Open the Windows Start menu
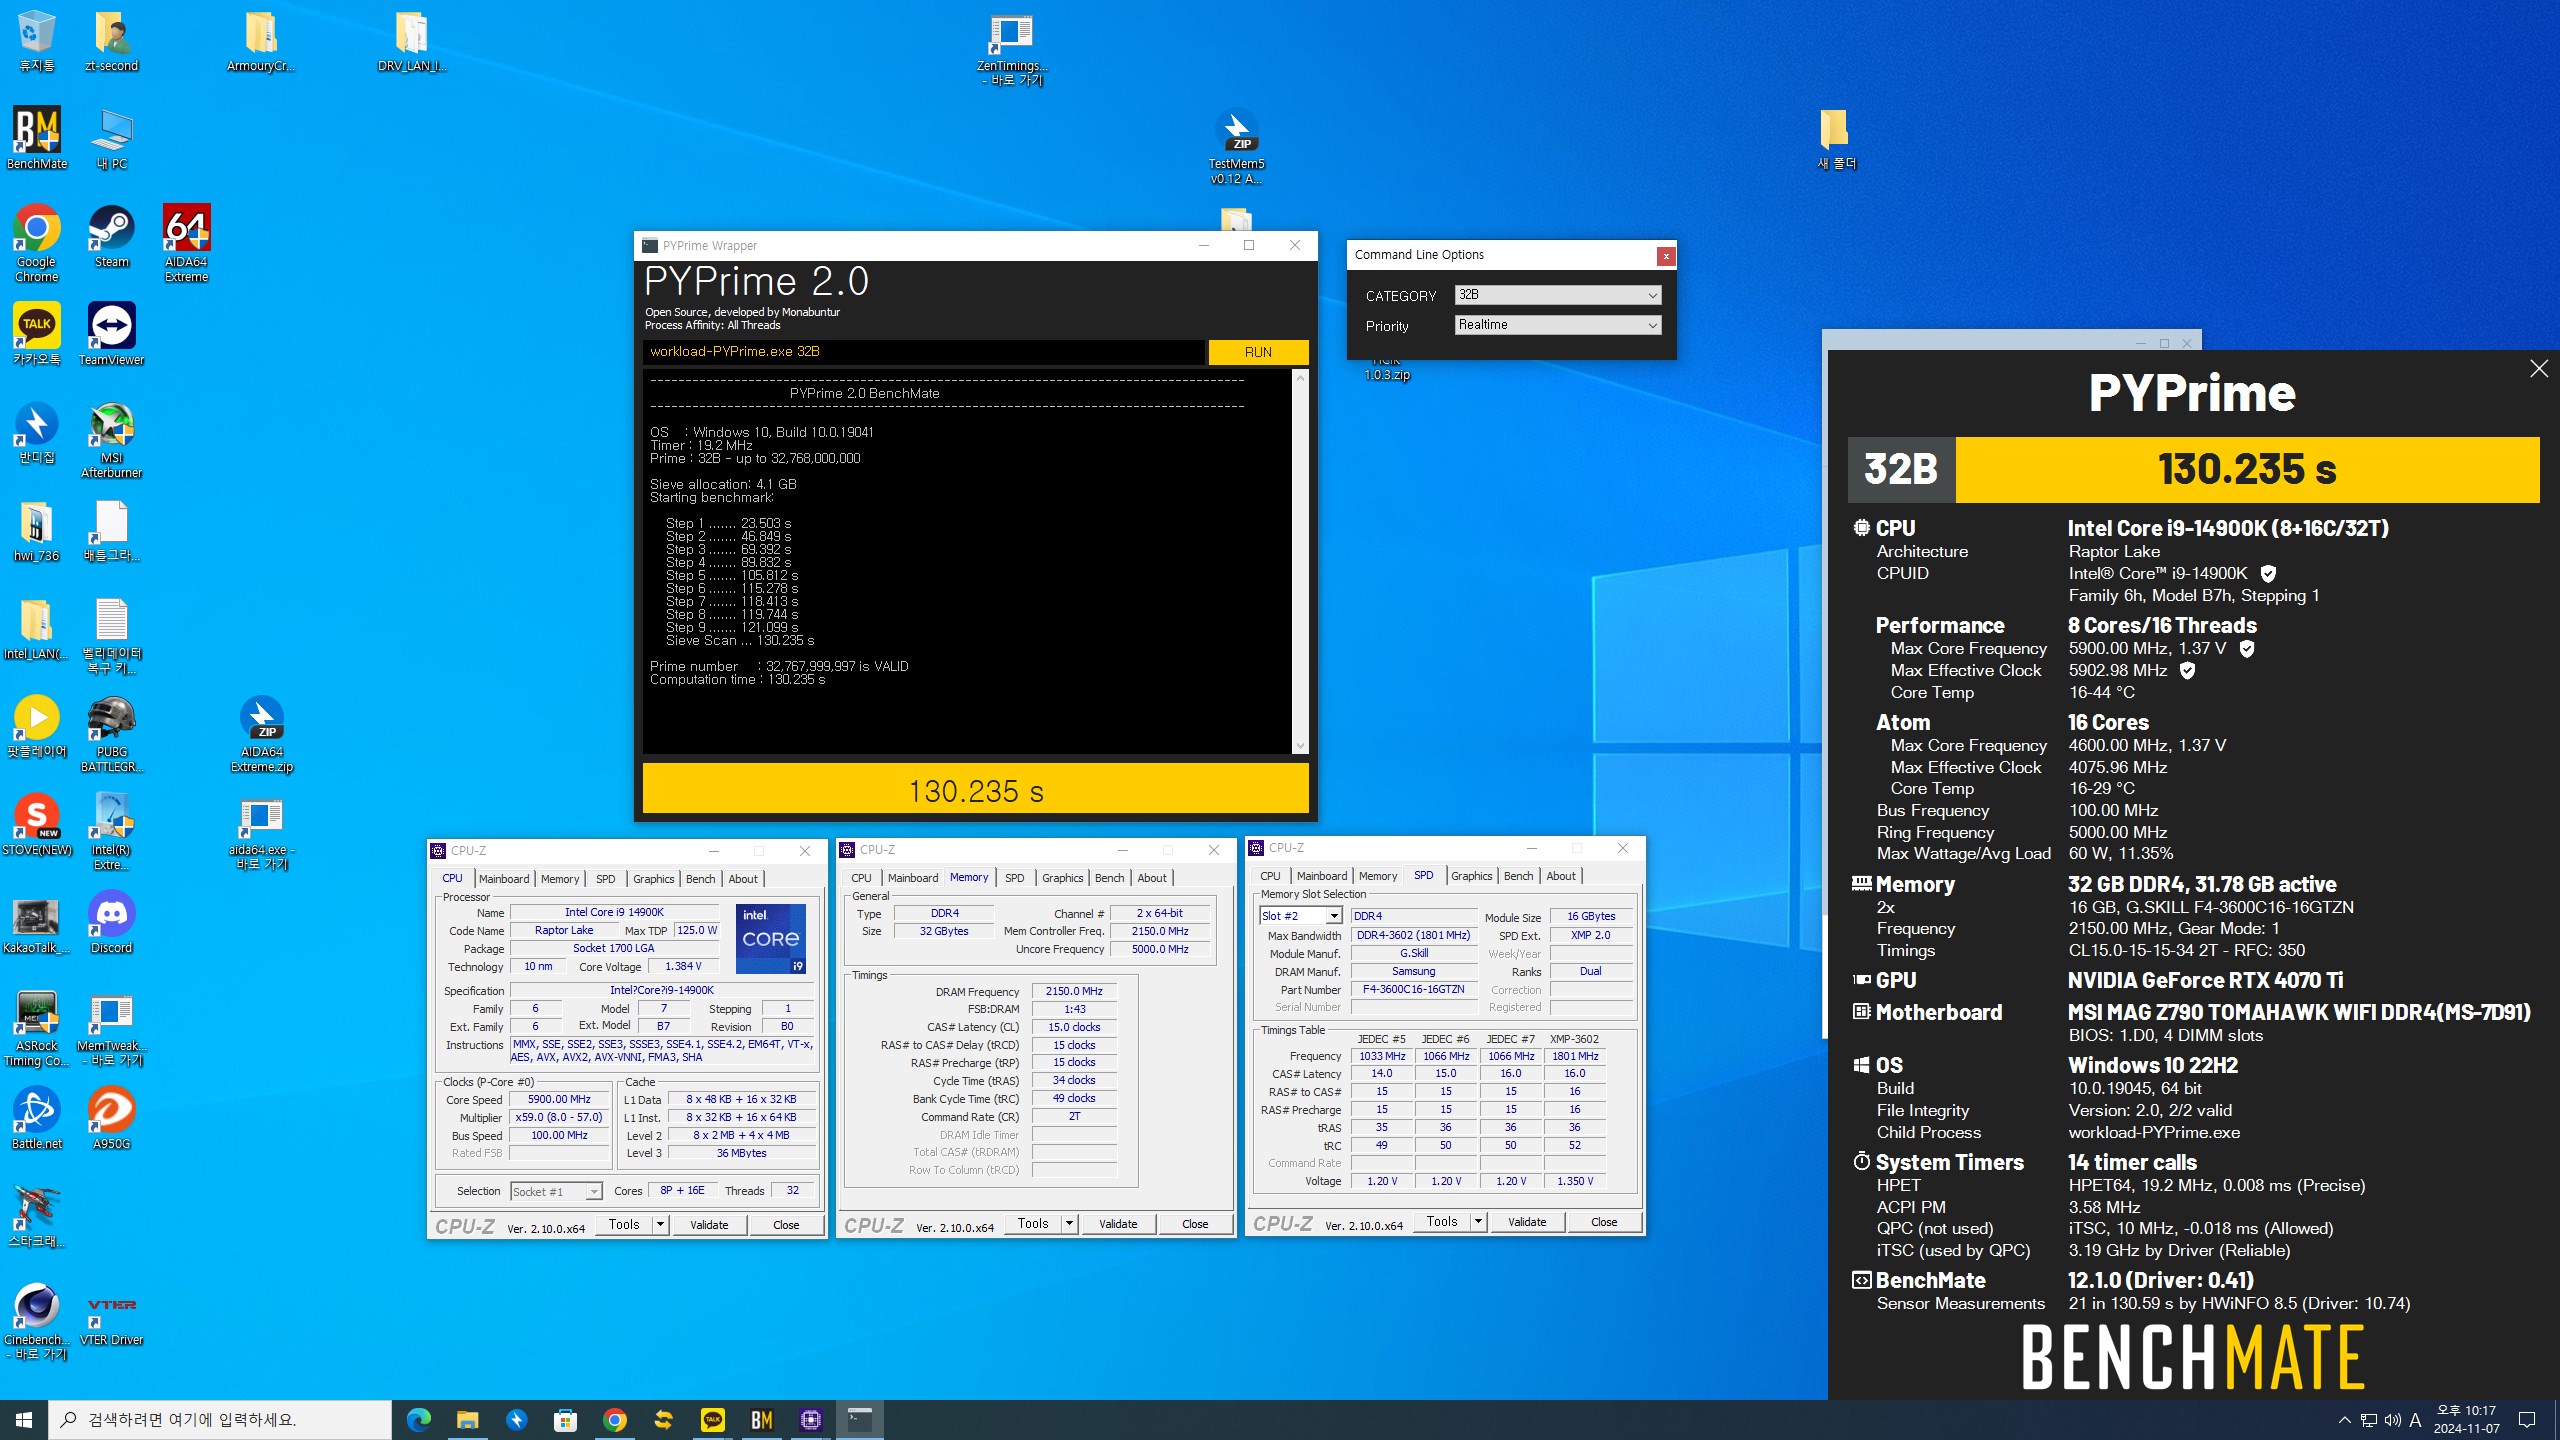2560x1440 pixels. tap(24, 1419)
